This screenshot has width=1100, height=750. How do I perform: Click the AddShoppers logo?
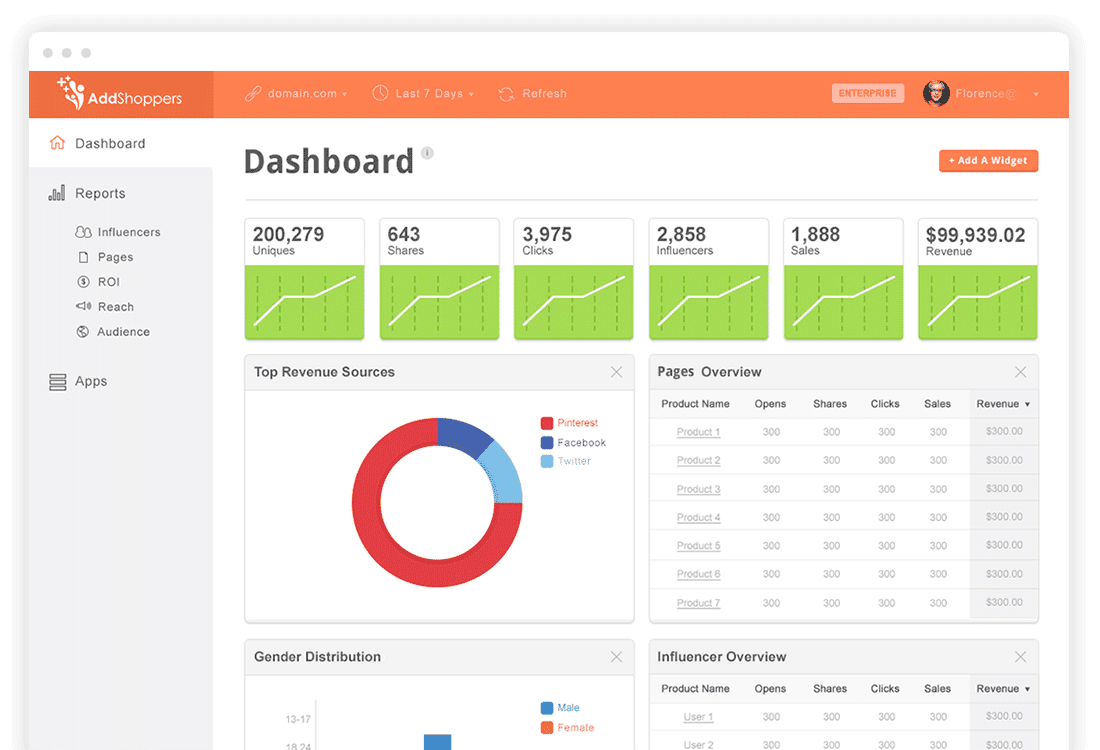pyautogui.click(x=120, y=94)
